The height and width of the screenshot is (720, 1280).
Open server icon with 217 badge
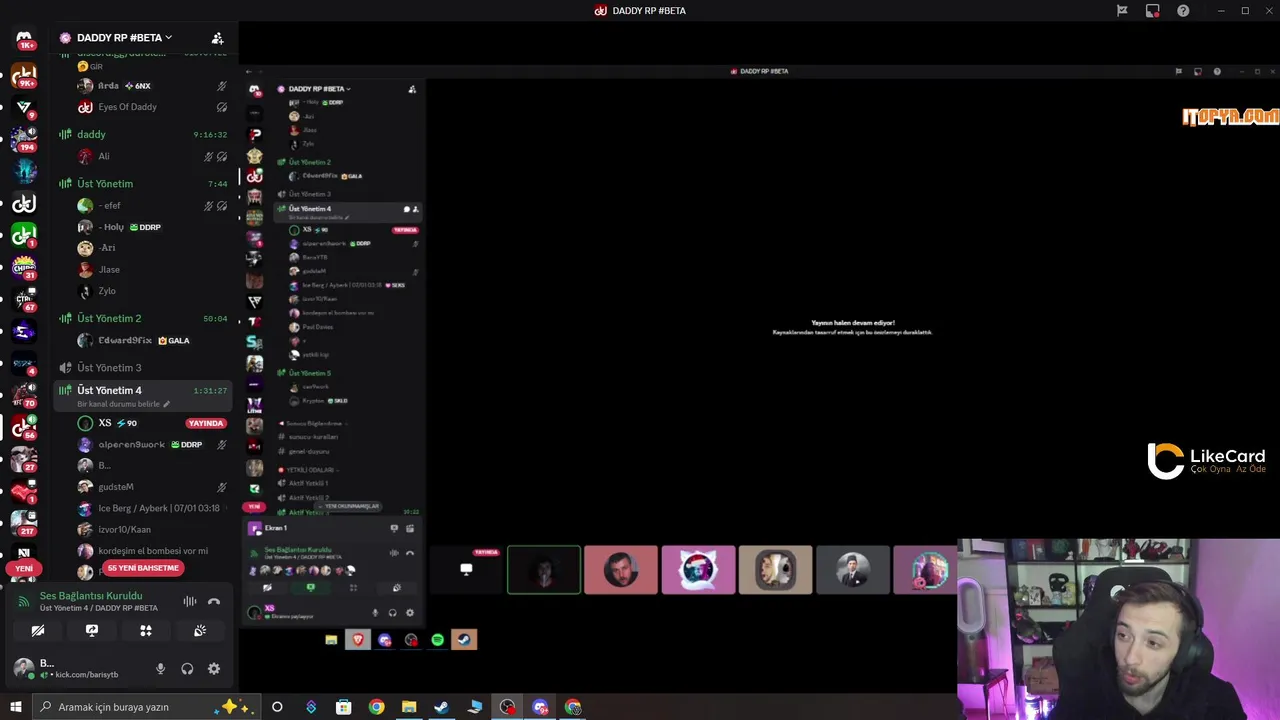pos(24,522)
